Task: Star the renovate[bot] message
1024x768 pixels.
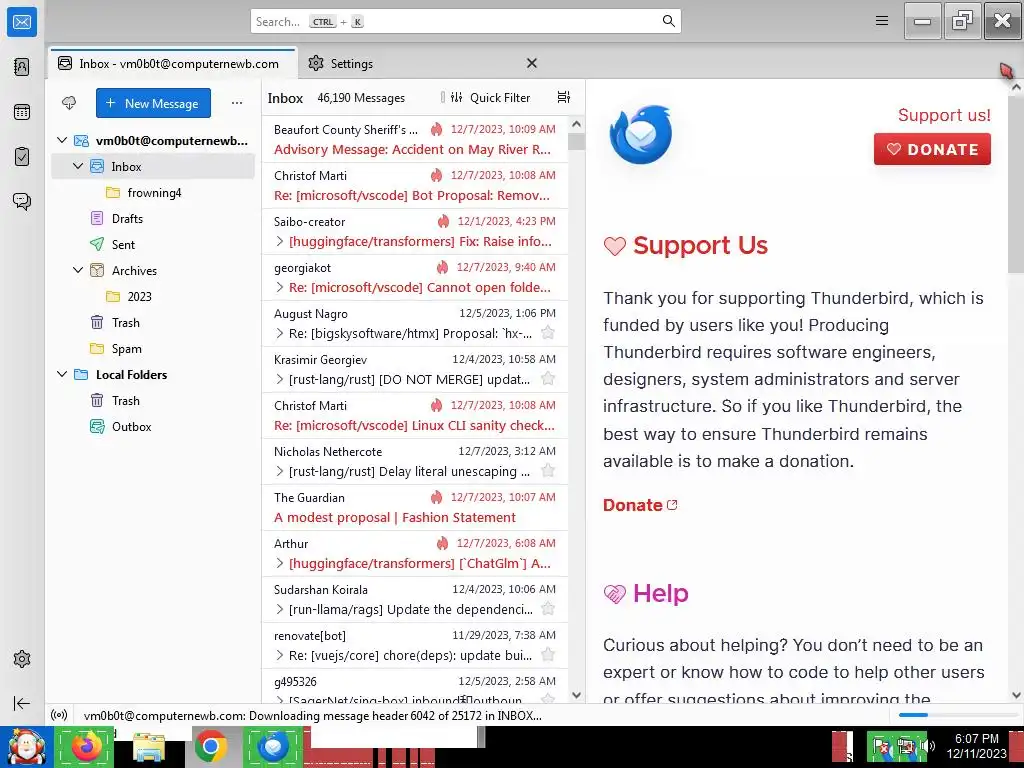Action: [x=548, y=655]
